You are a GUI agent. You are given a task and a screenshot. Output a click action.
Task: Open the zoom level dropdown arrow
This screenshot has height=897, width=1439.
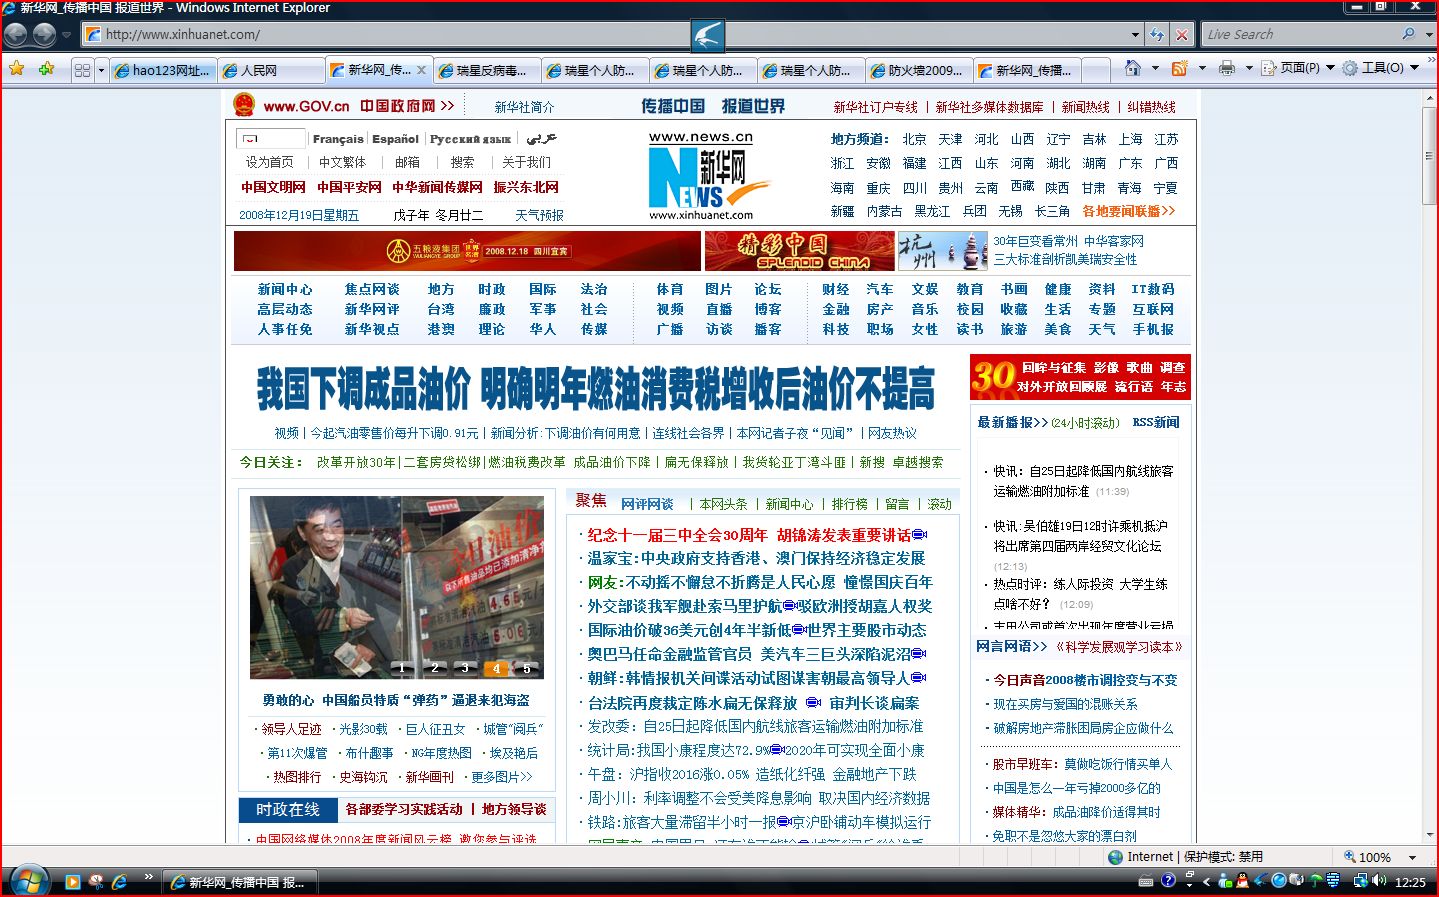(1412, 857)
